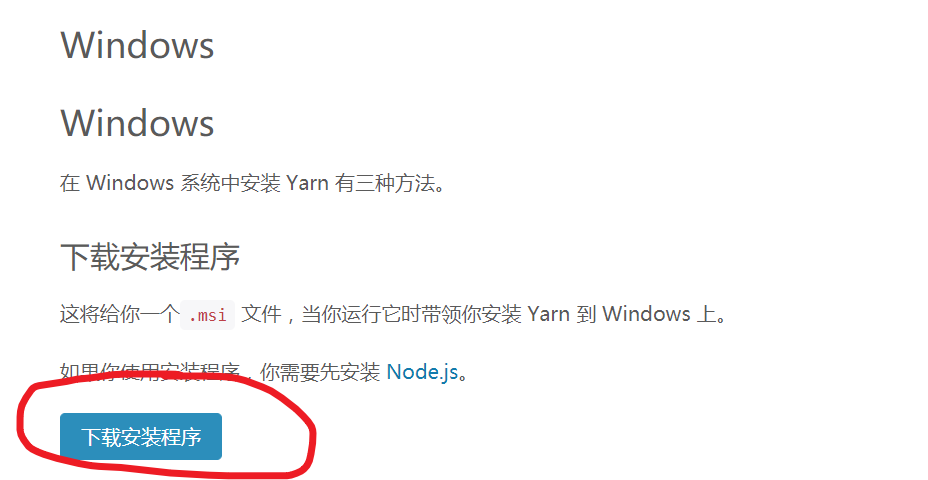Click the word Yarn in the intro sentence
Screen dimensions: 928x480
[x=307, y=183]
